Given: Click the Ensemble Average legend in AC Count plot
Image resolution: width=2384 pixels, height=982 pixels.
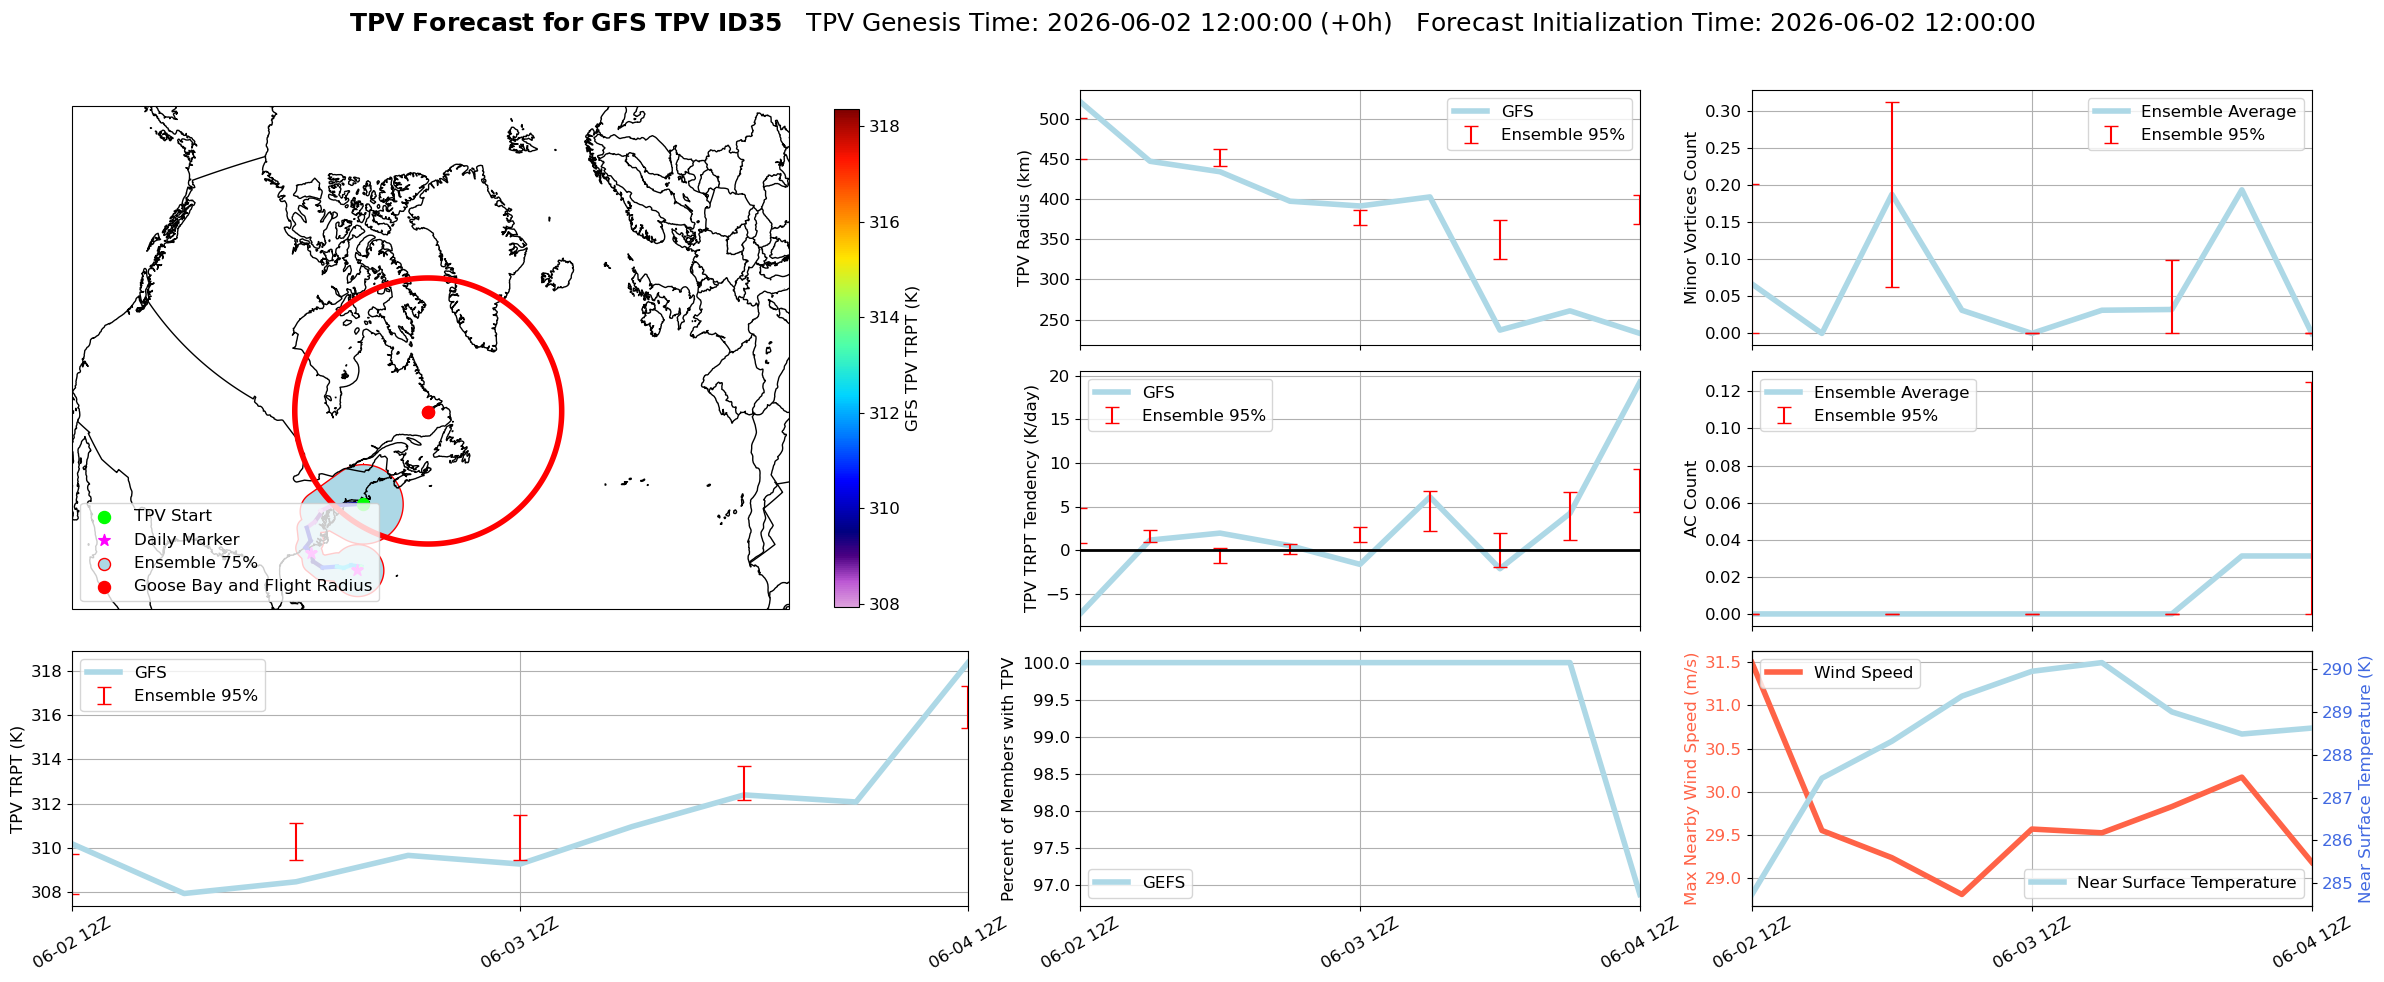Looking at the screenshot, I should [1866, 393].
